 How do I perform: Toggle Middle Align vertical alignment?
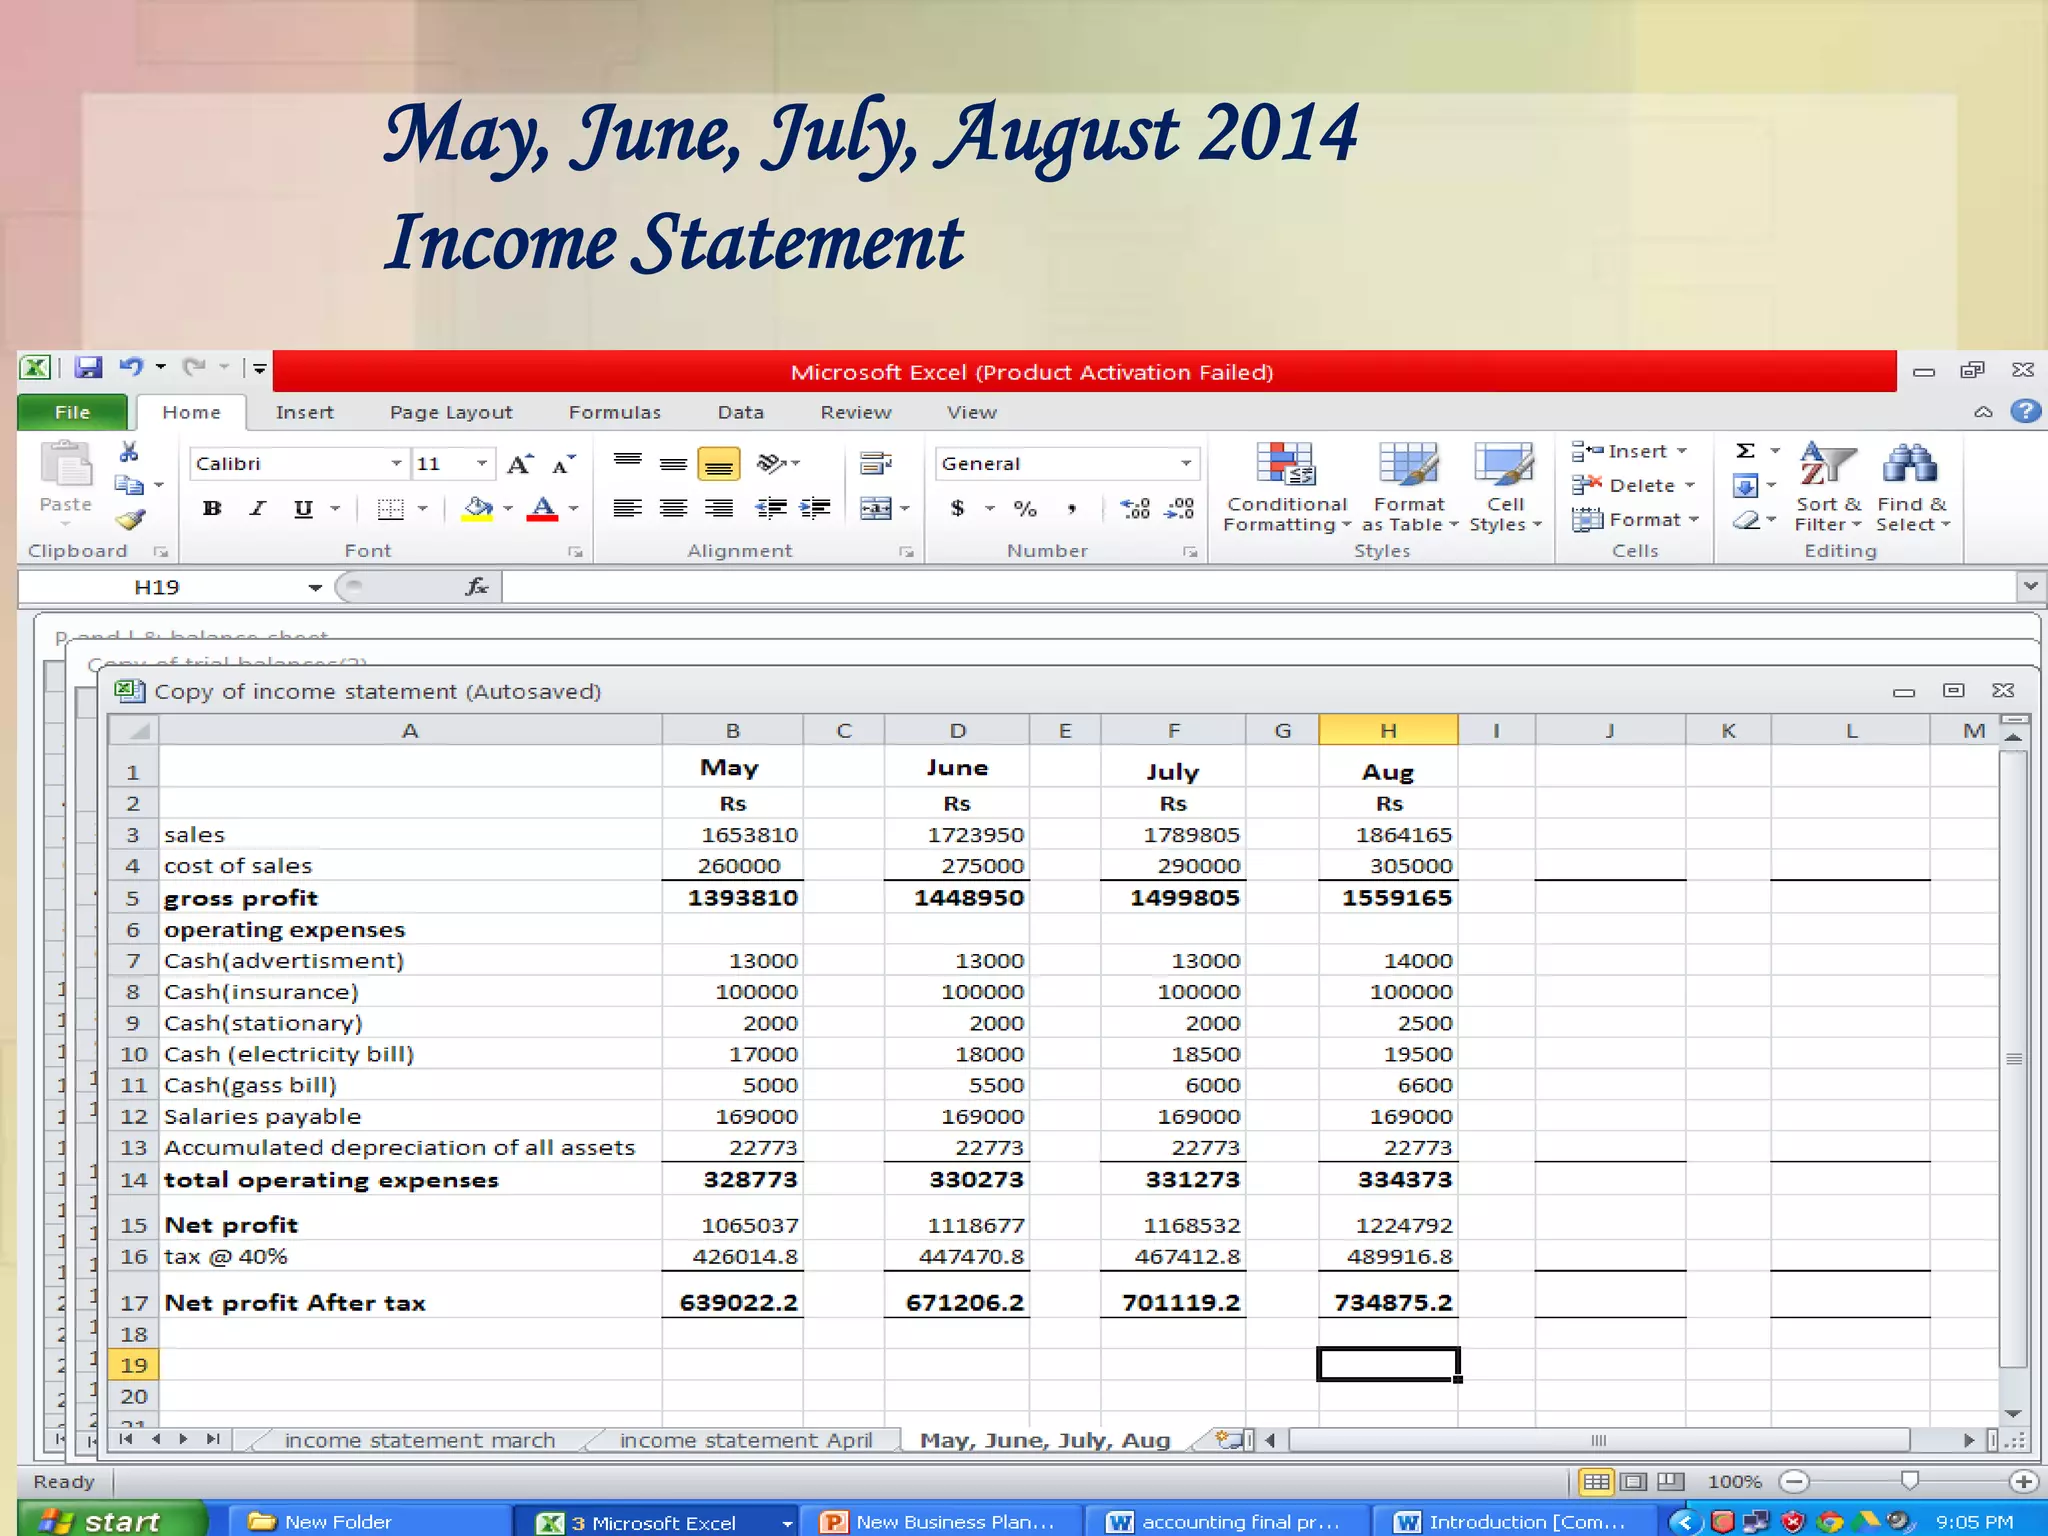673,464
